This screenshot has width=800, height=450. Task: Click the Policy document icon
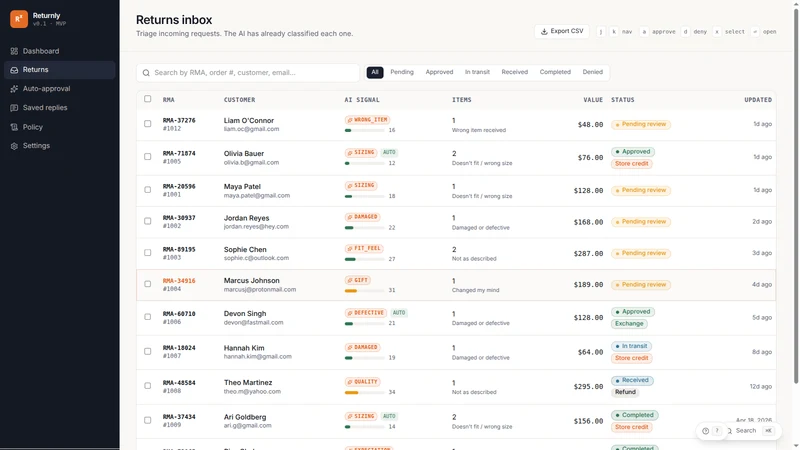pos(14,127)
